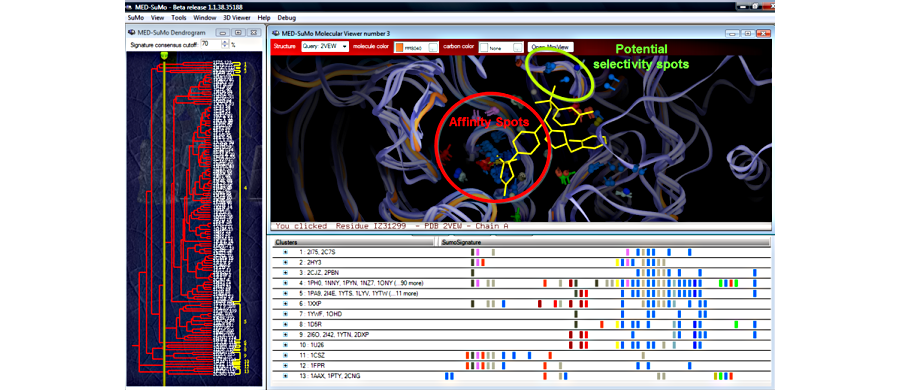Expand cluster 8: 1D5R
The width and height of the screenshot is (900, 390).
coord(284,324)
